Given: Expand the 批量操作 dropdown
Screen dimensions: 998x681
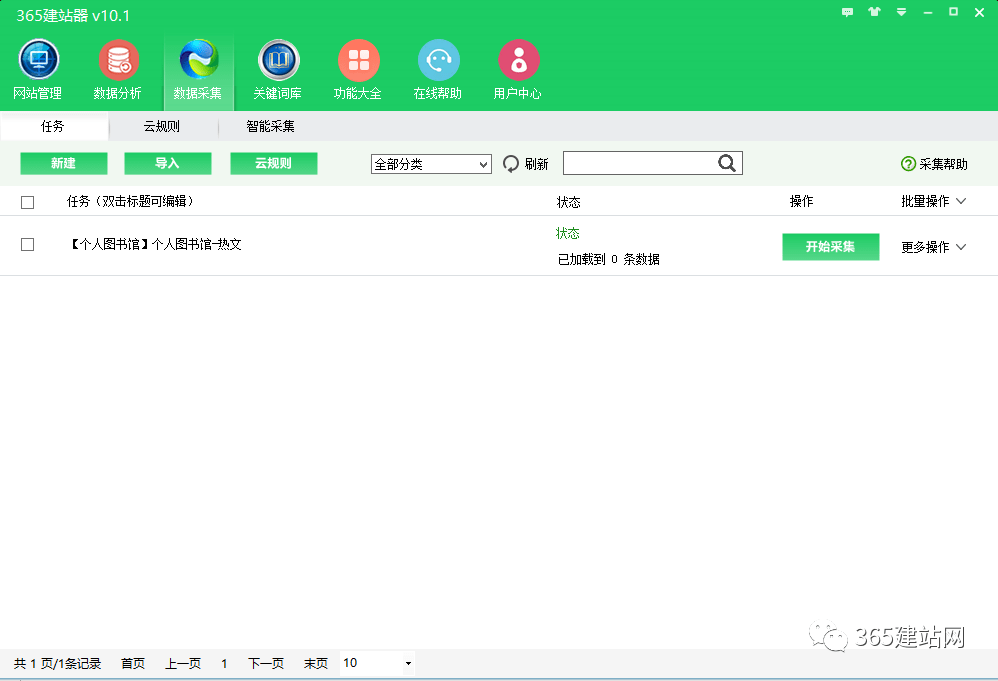Looking at the screenshot, I should pyautogui.click(x=934, y=202).
